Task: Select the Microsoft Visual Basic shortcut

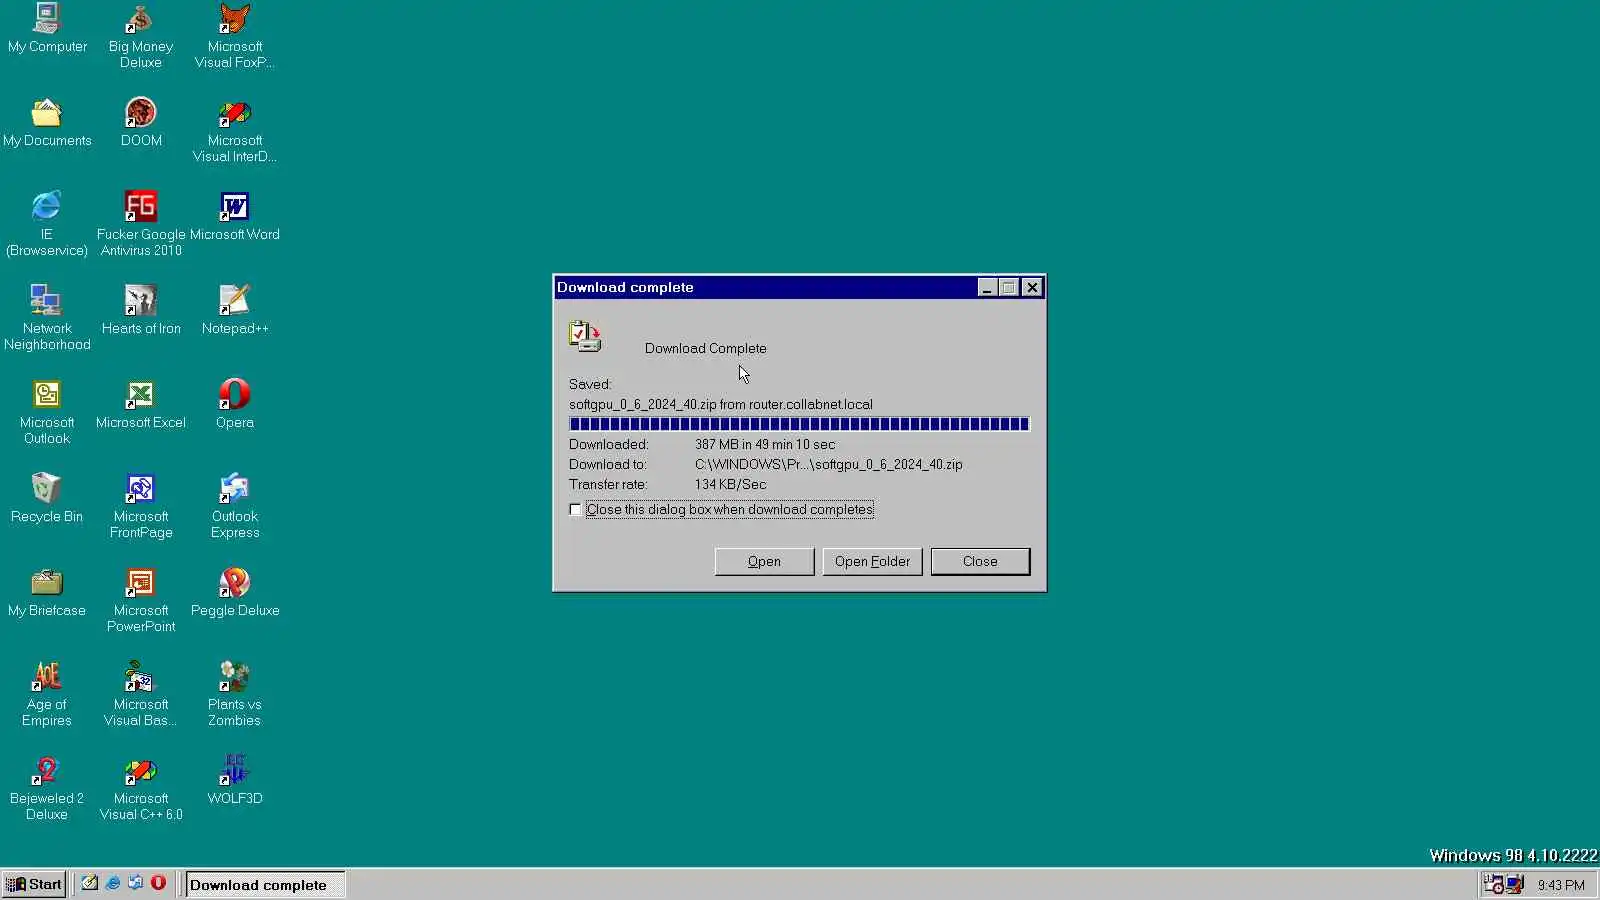Action: pos(141,693)
